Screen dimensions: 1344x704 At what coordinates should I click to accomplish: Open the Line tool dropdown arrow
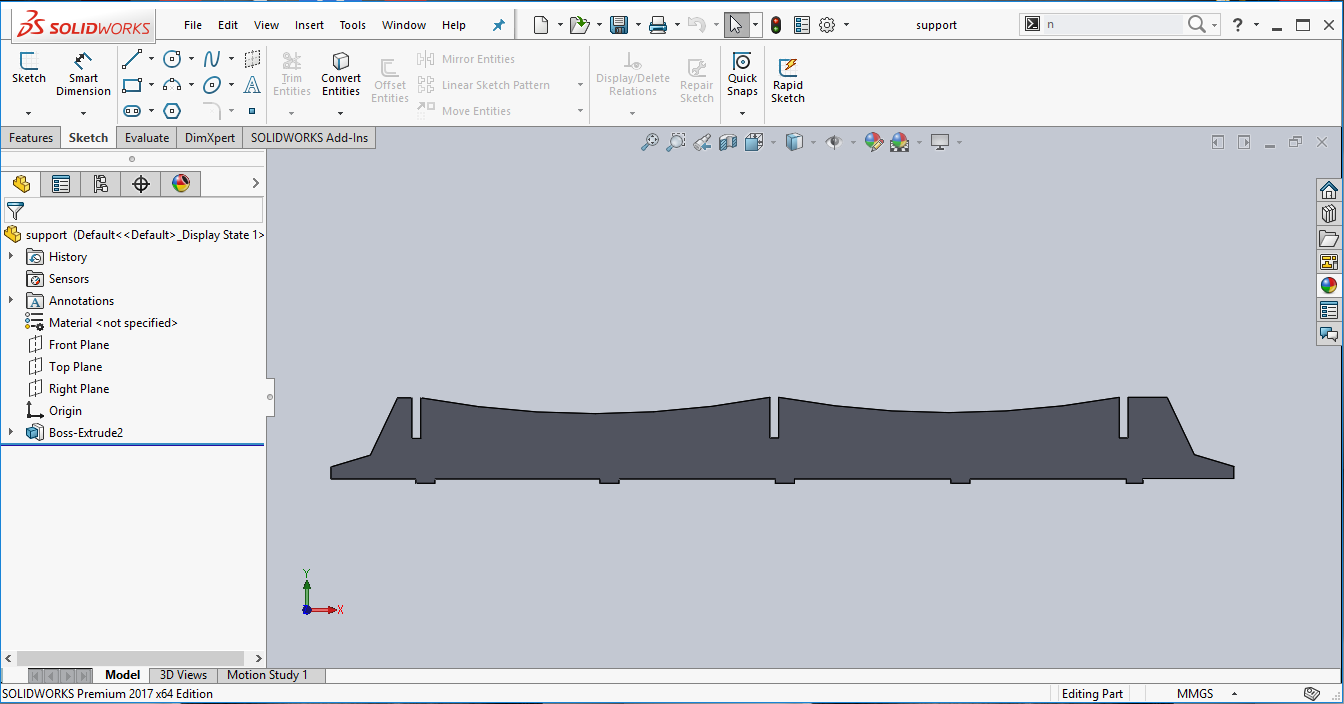tap(151, 59)
